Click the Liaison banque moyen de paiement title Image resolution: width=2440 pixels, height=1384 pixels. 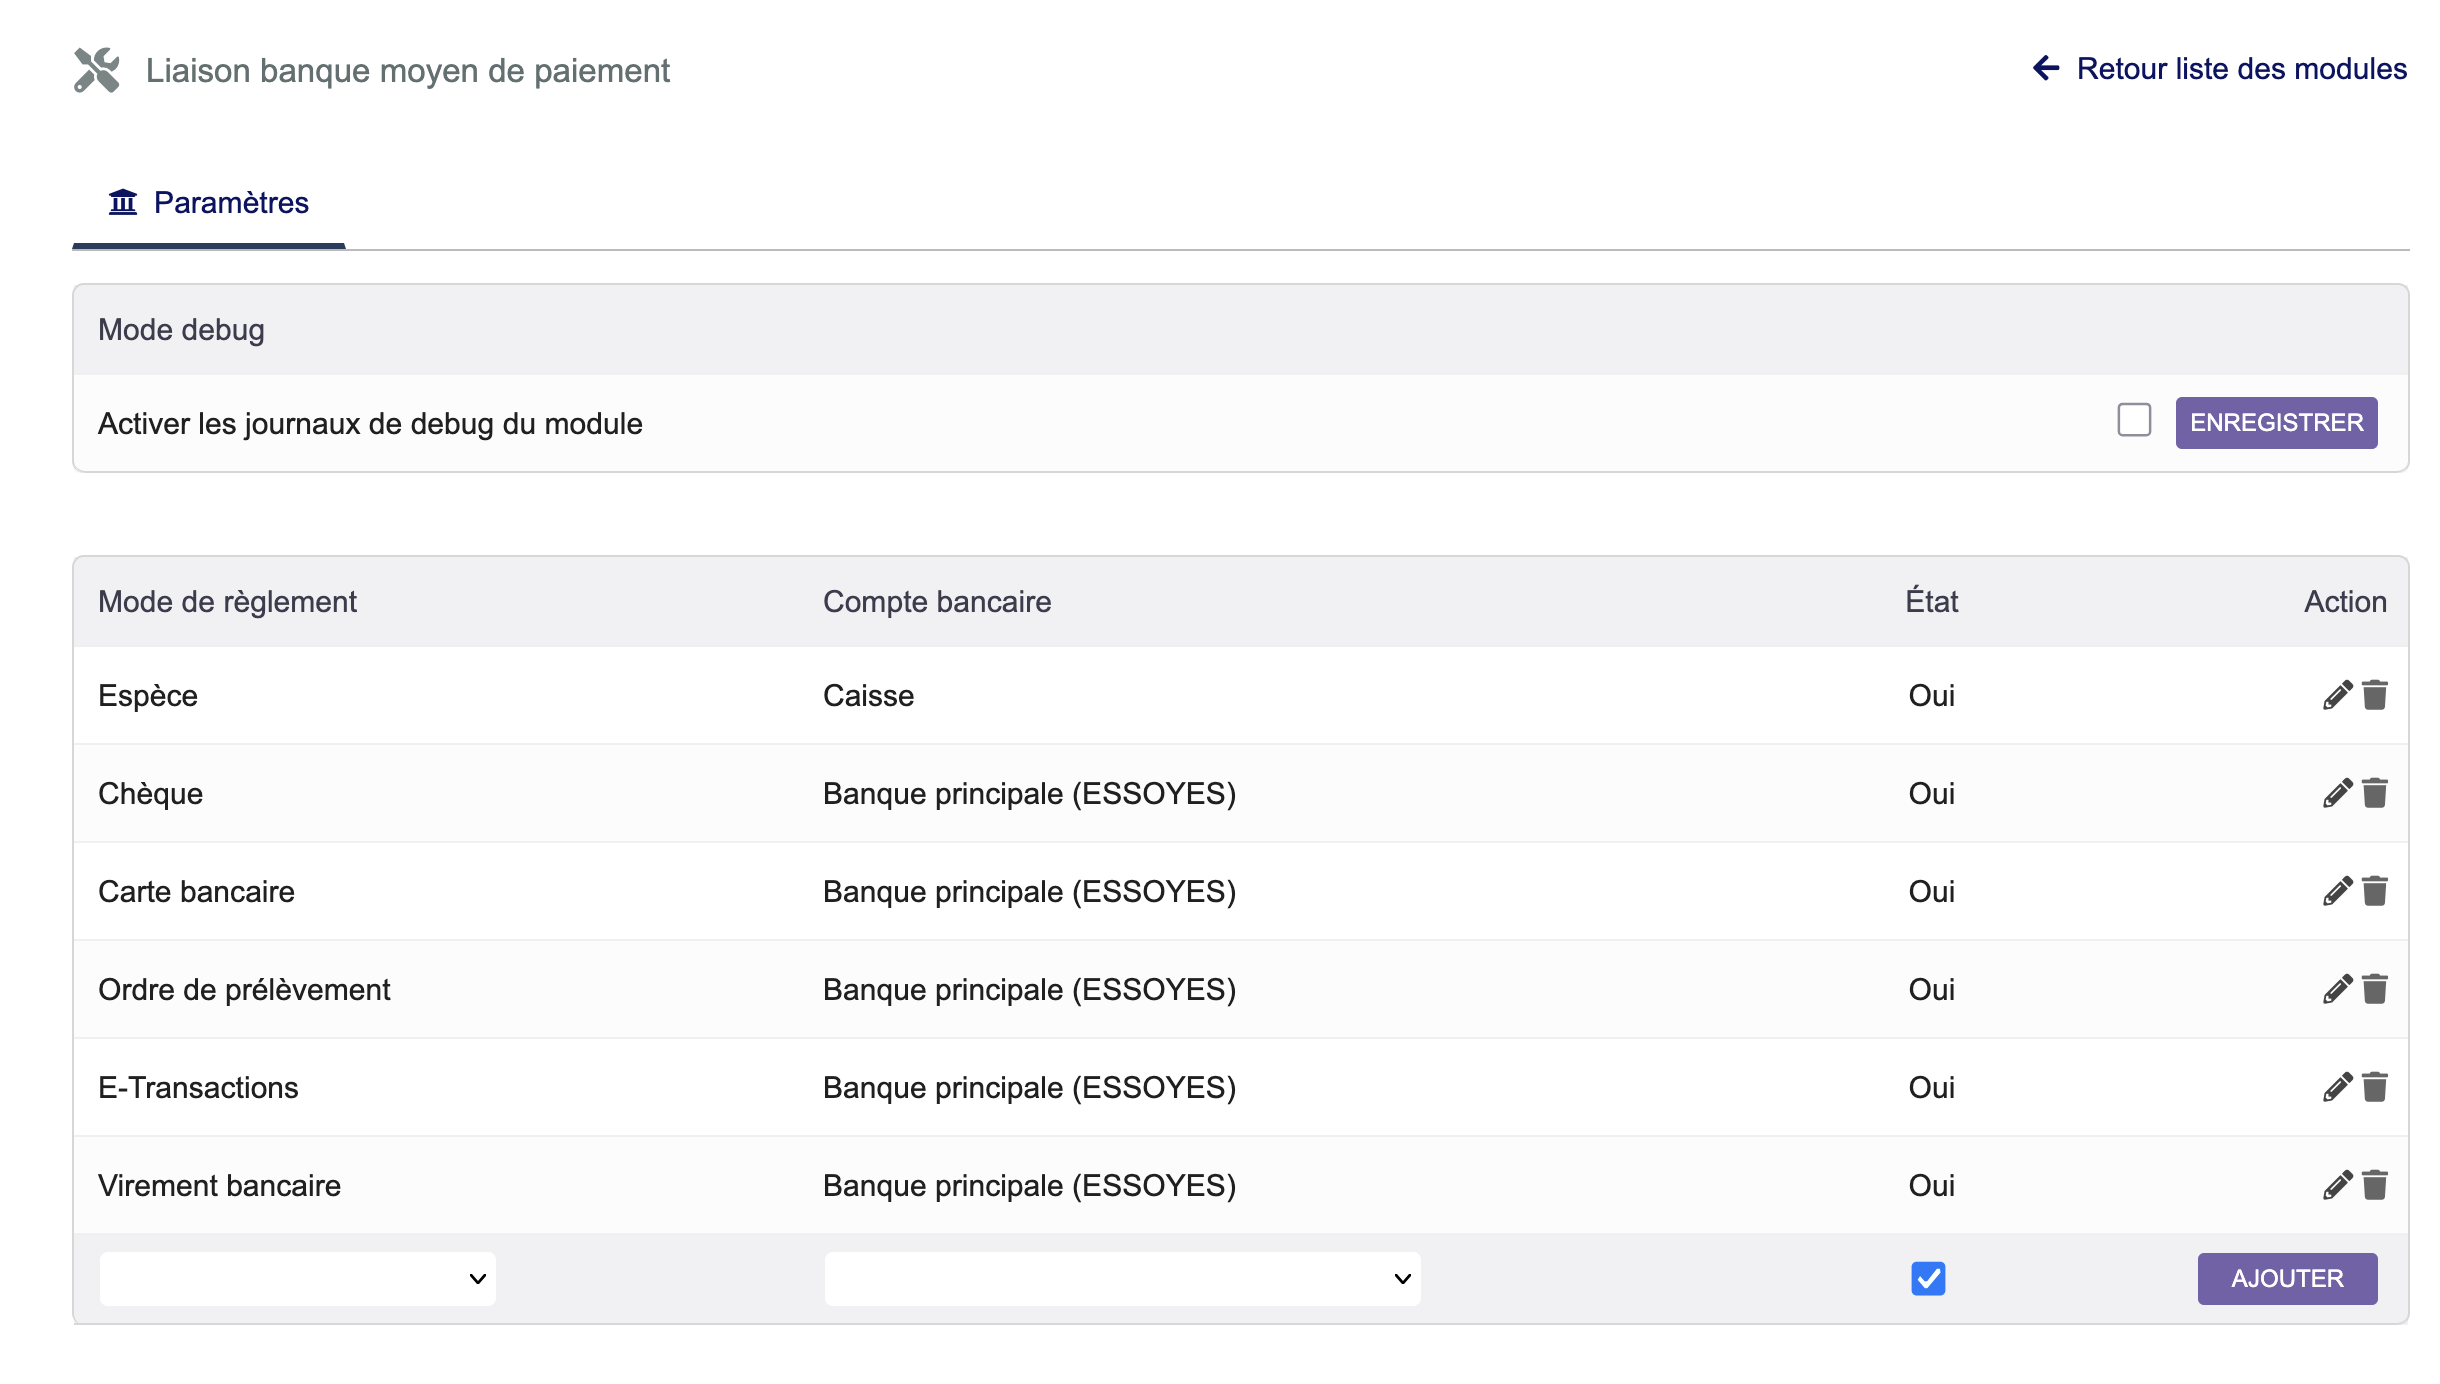coord(407,71)
